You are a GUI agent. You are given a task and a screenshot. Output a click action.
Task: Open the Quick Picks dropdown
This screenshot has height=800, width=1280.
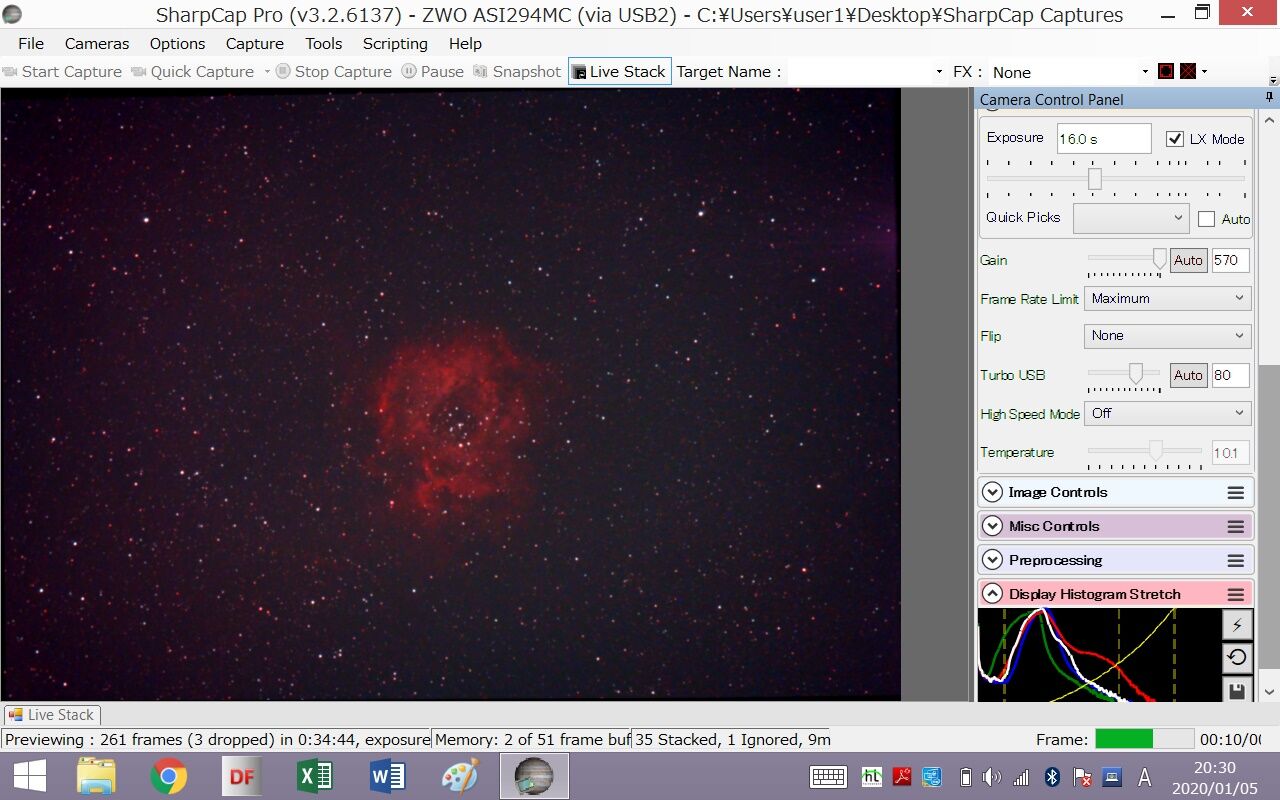[1130, 218]
